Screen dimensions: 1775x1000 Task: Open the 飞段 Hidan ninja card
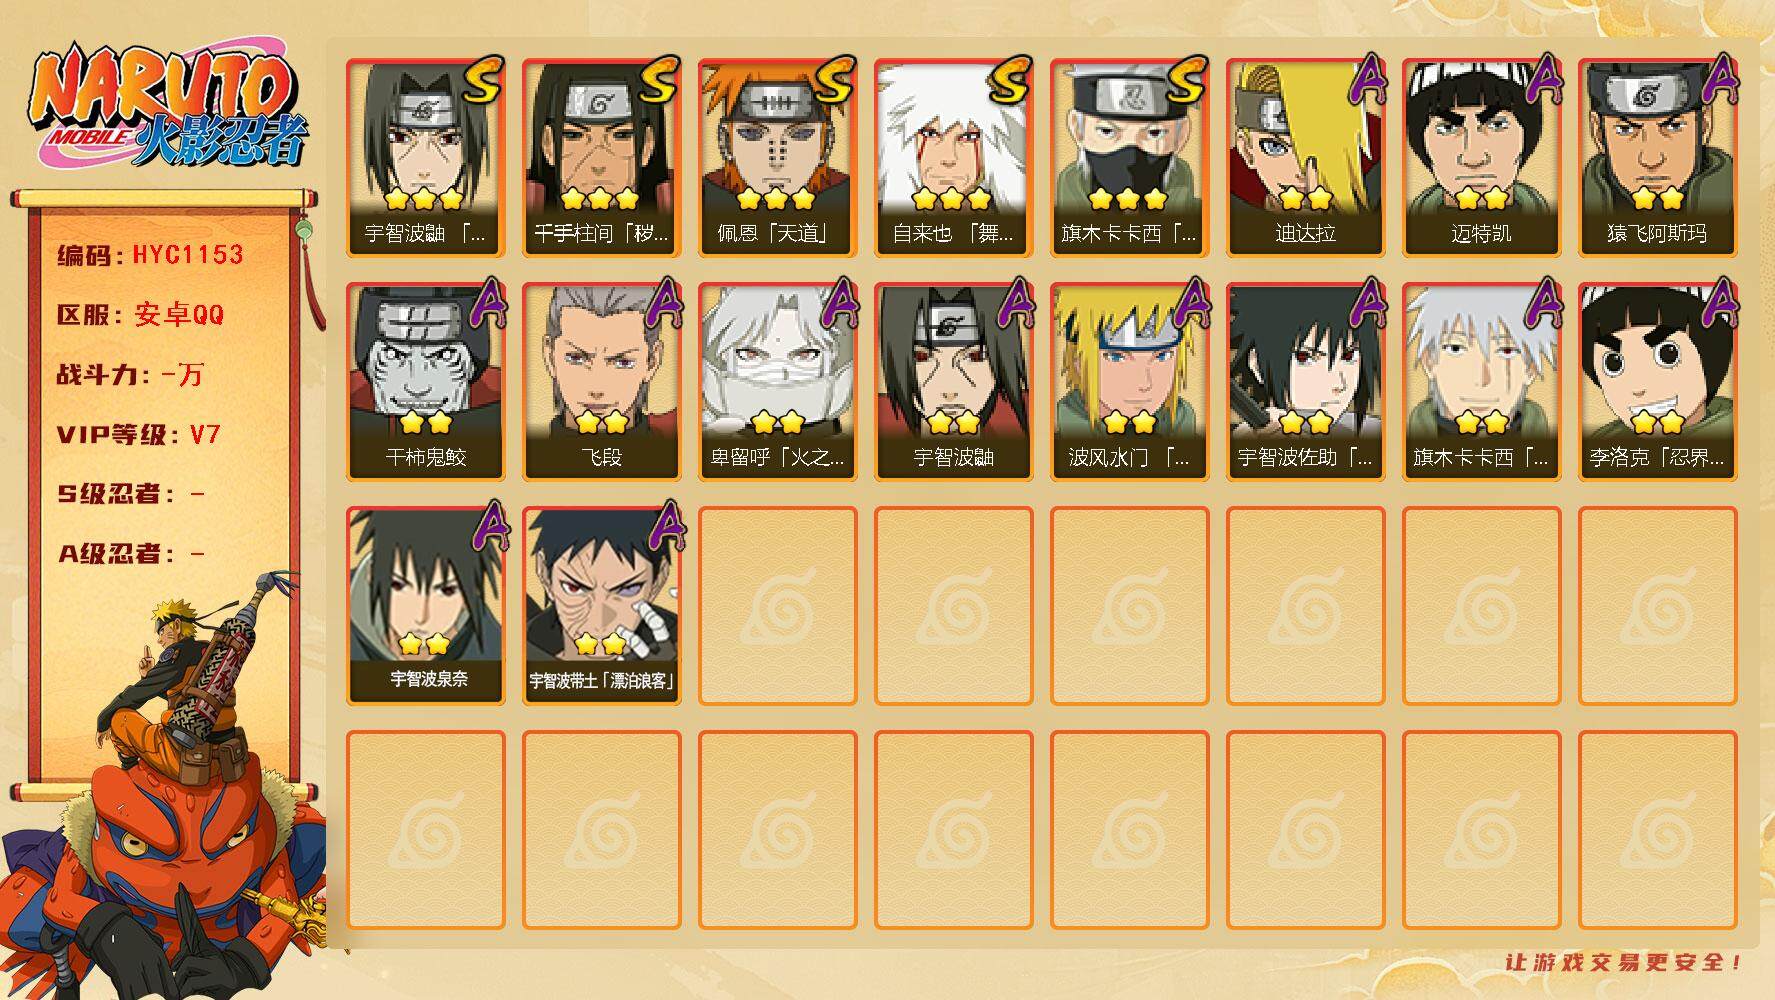[601, 381]
